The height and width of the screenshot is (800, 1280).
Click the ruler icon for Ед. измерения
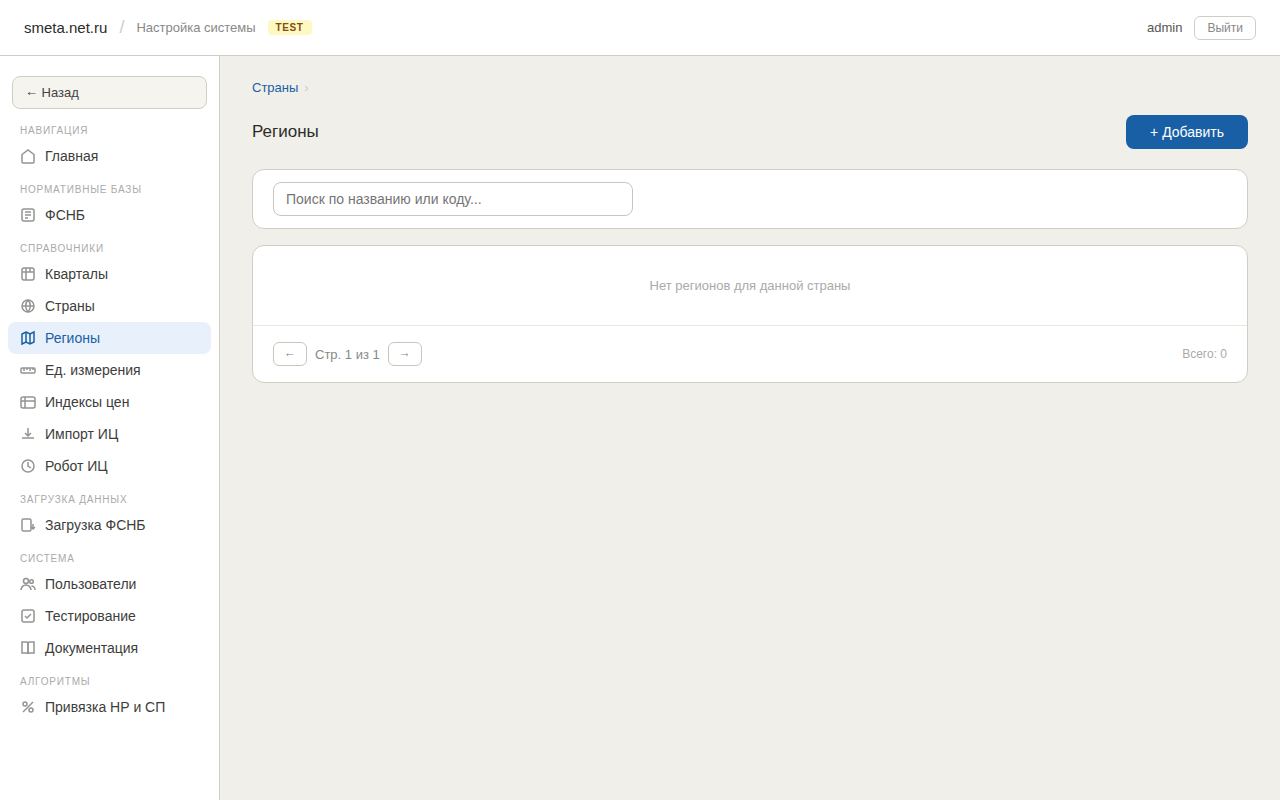[x=28, y=370]
